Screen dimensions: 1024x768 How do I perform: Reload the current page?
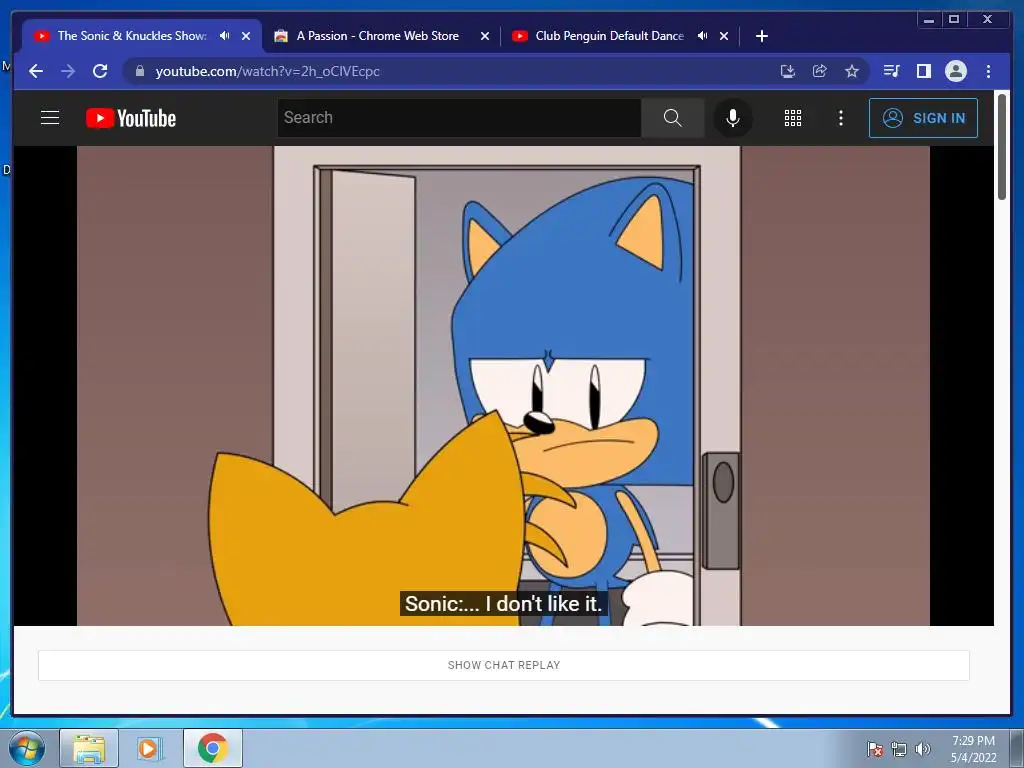pos(100,71)
